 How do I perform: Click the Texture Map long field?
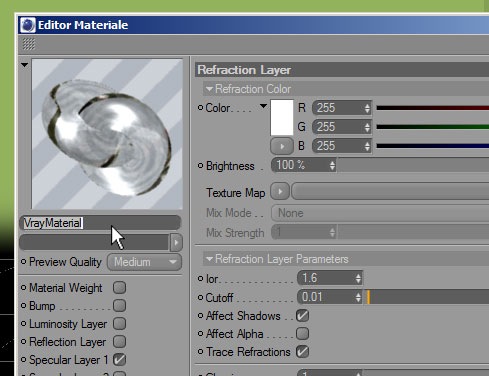[390, 192]
